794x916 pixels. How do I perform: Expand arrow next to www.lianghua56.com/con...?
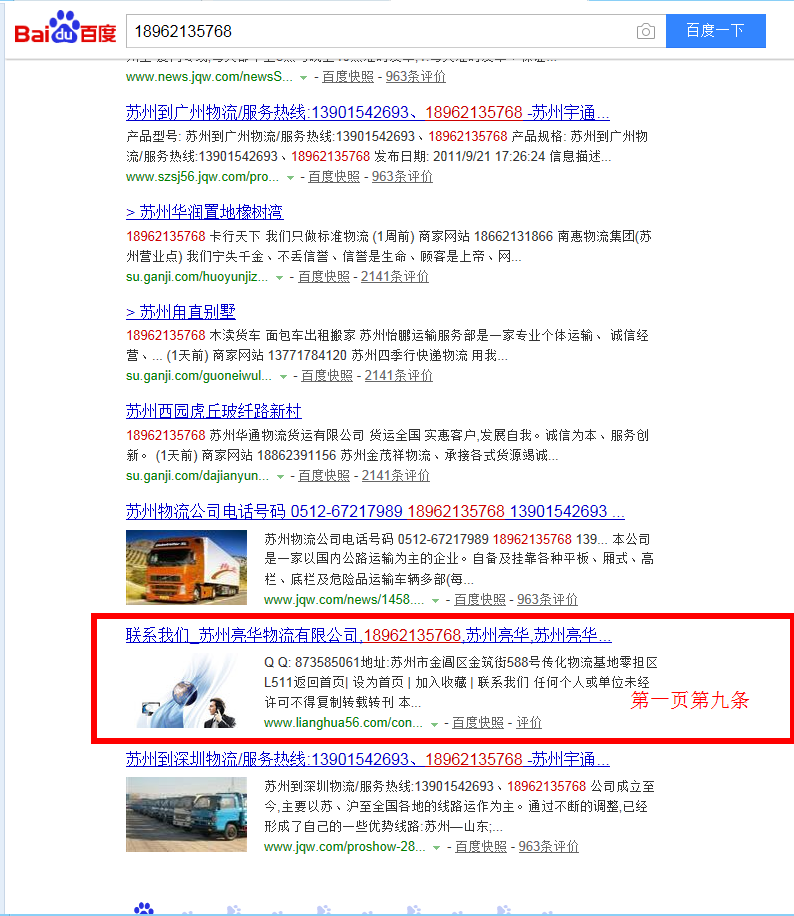(434, 724)
